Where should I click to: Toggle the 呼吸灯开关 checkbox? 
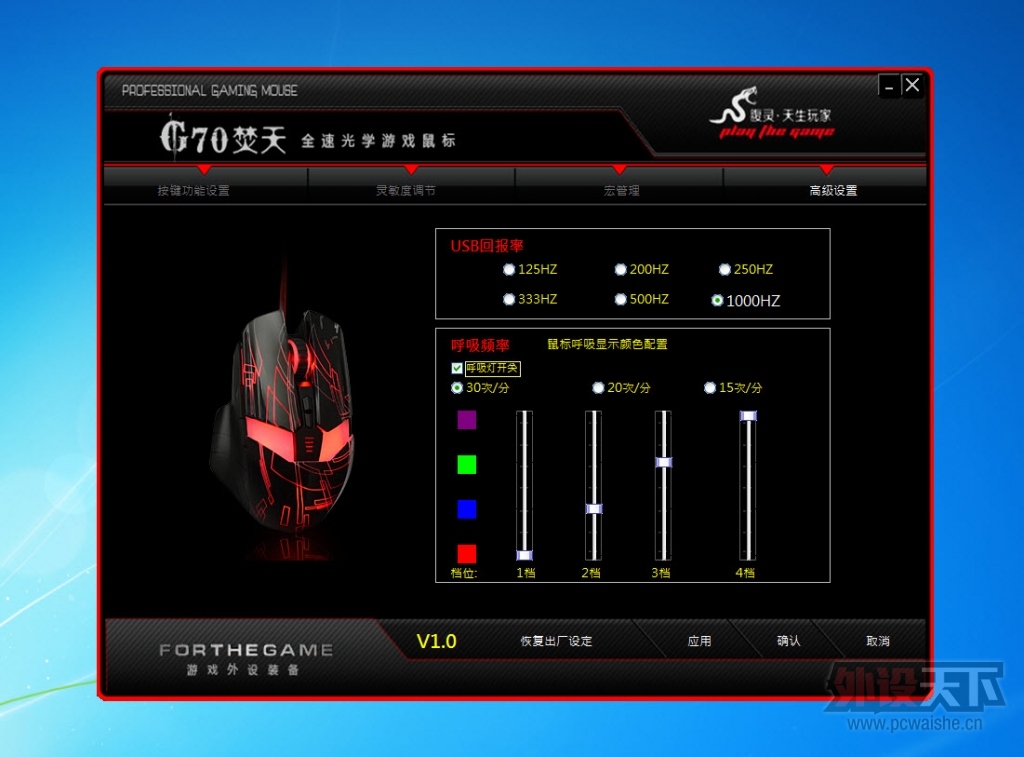(457, 368)
